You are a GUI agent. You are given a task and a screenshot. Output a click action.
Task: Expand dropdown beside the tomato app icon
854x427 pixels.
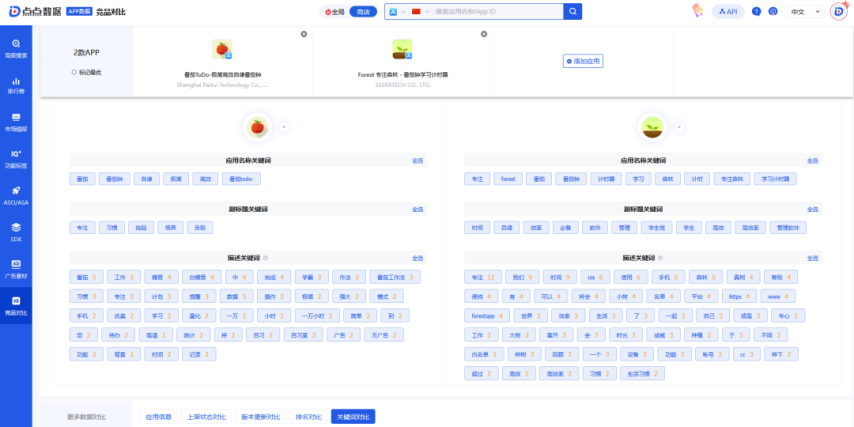(284, 127)
